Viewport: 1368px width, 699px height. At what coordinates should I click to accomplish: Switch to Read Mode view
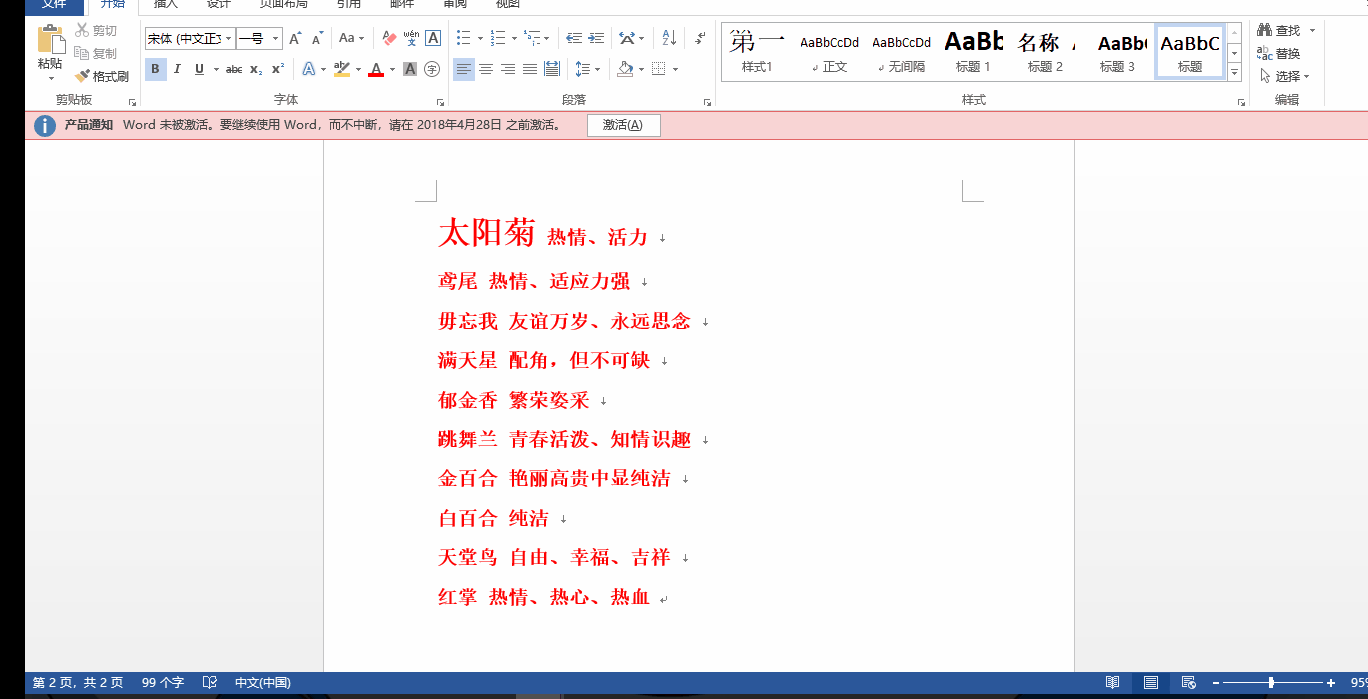point(1112,683)
